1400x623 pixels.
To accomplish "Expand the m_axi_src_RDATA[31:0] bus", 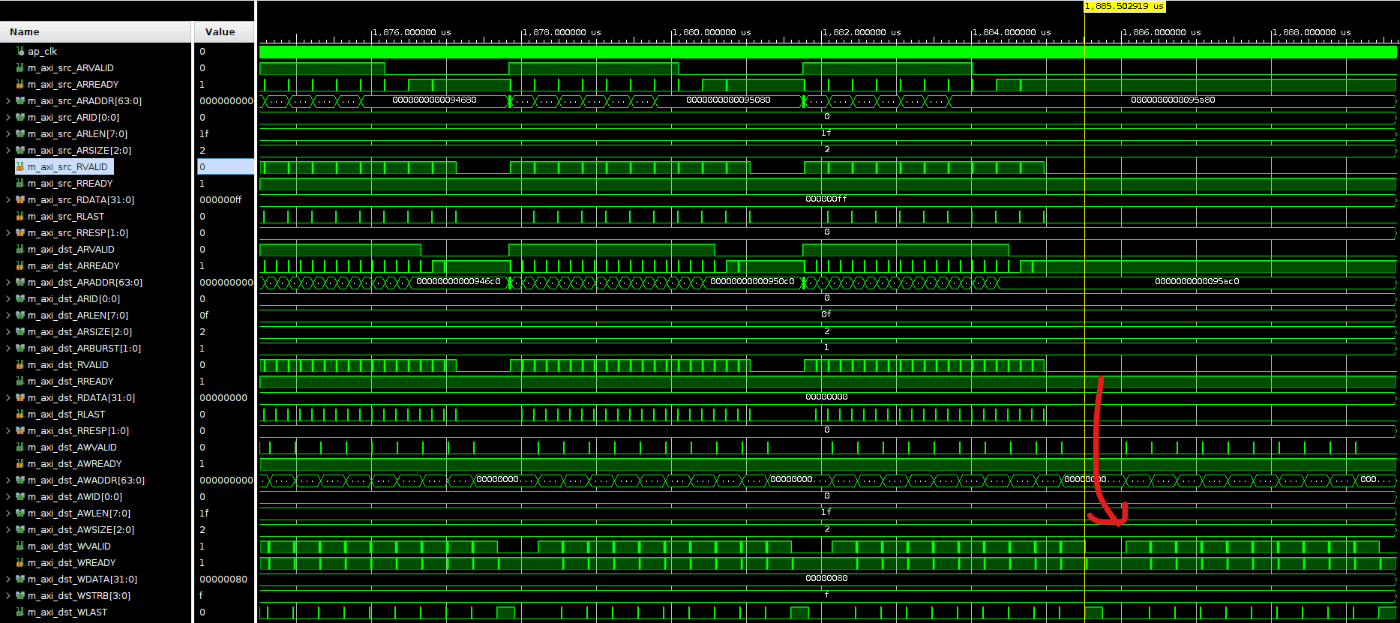I will [x=9, y=199].
